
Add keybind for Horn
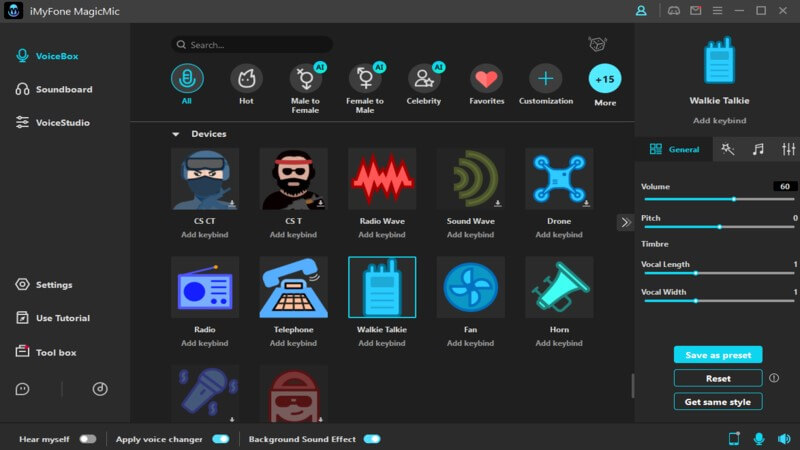point(559,343)
